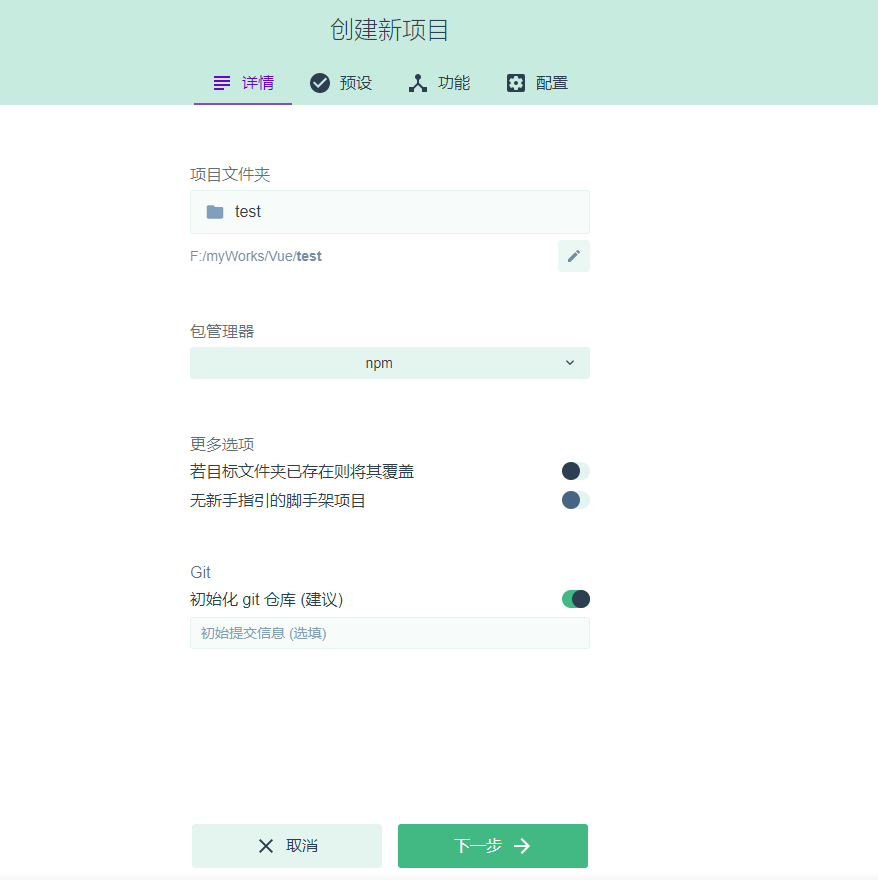This screenshot has height=880, width=878.
Task: Open the npm package manager dropdown
Action: 390,363
